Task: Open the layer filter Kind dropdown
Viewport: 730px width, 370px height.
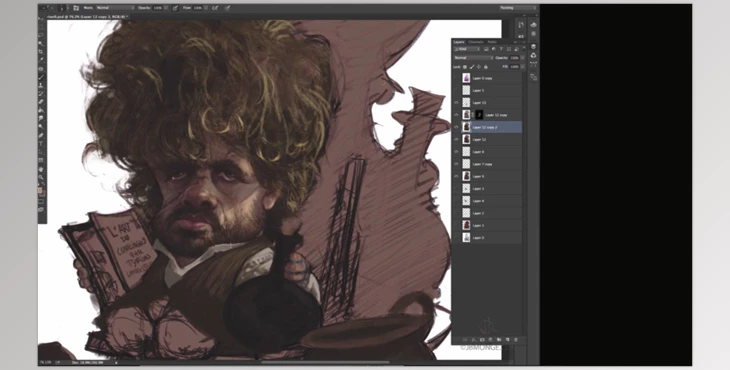Action: pos(467,49)
